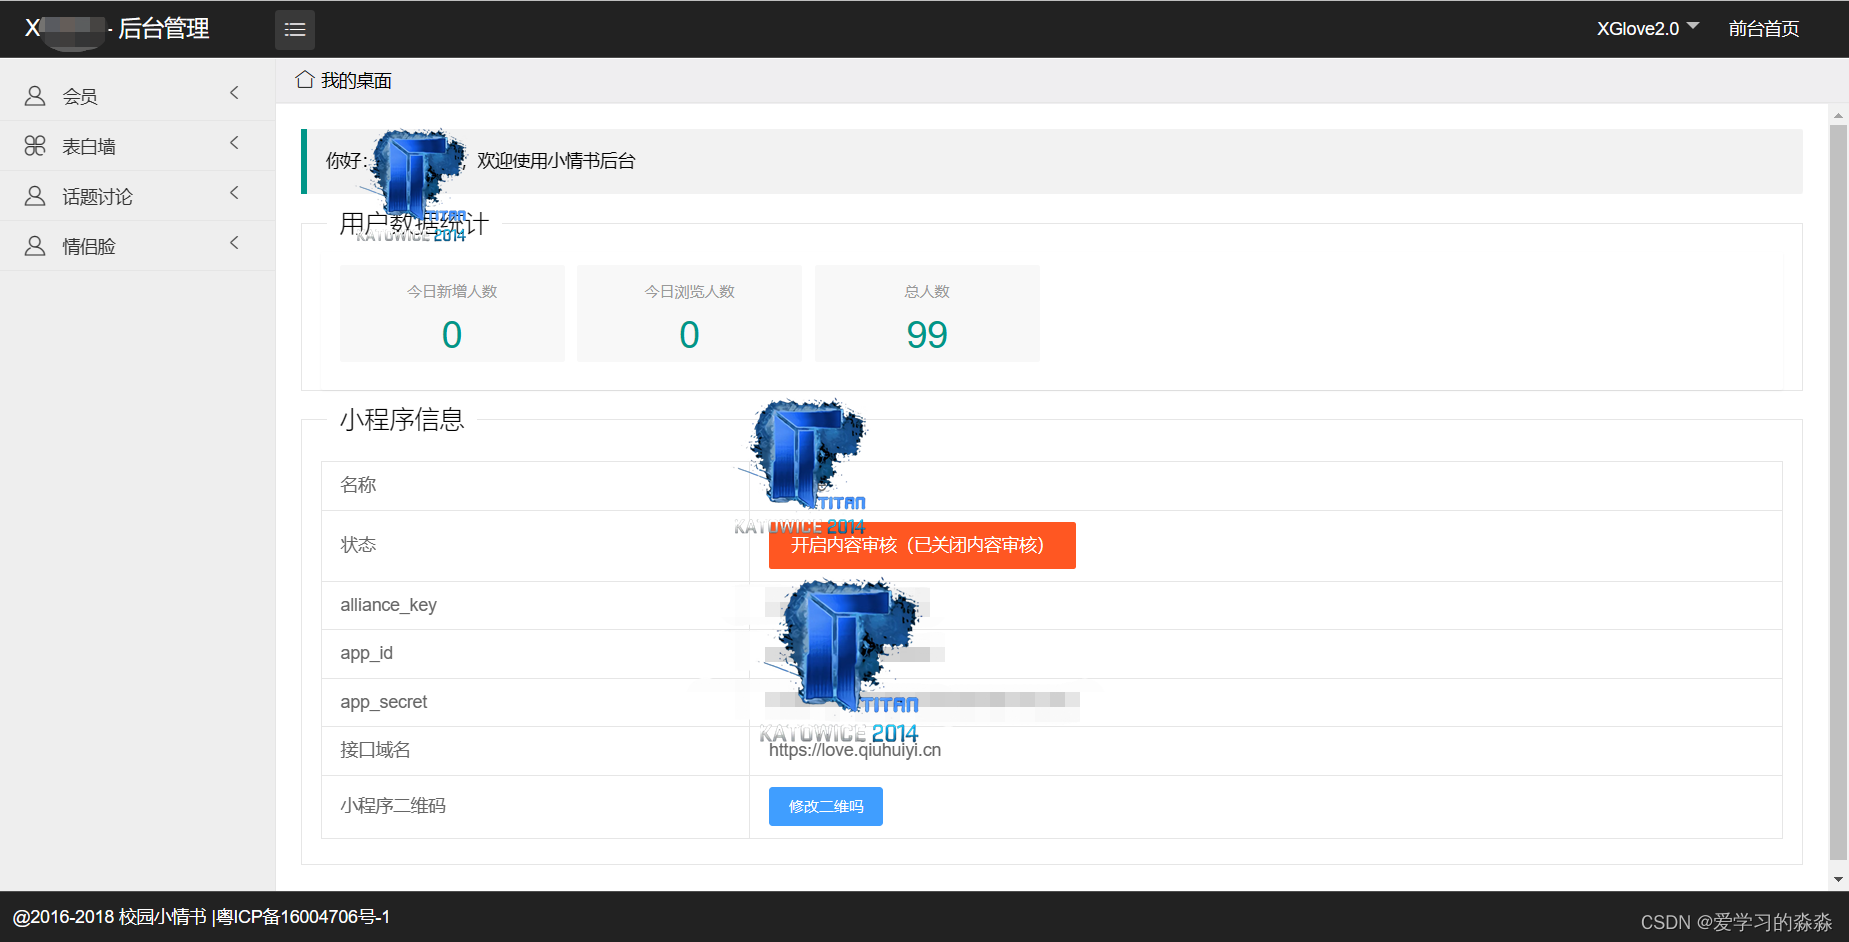
Task: Open the 会员 sidebar menu item
Action: [137, 96]
